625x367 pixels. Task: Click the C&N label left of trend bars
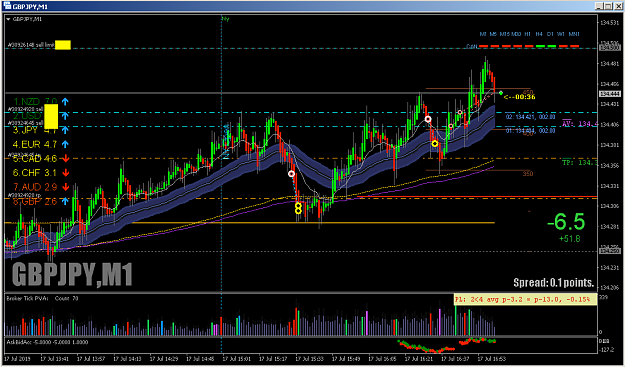pyautogui.click(x=472, y=47)
